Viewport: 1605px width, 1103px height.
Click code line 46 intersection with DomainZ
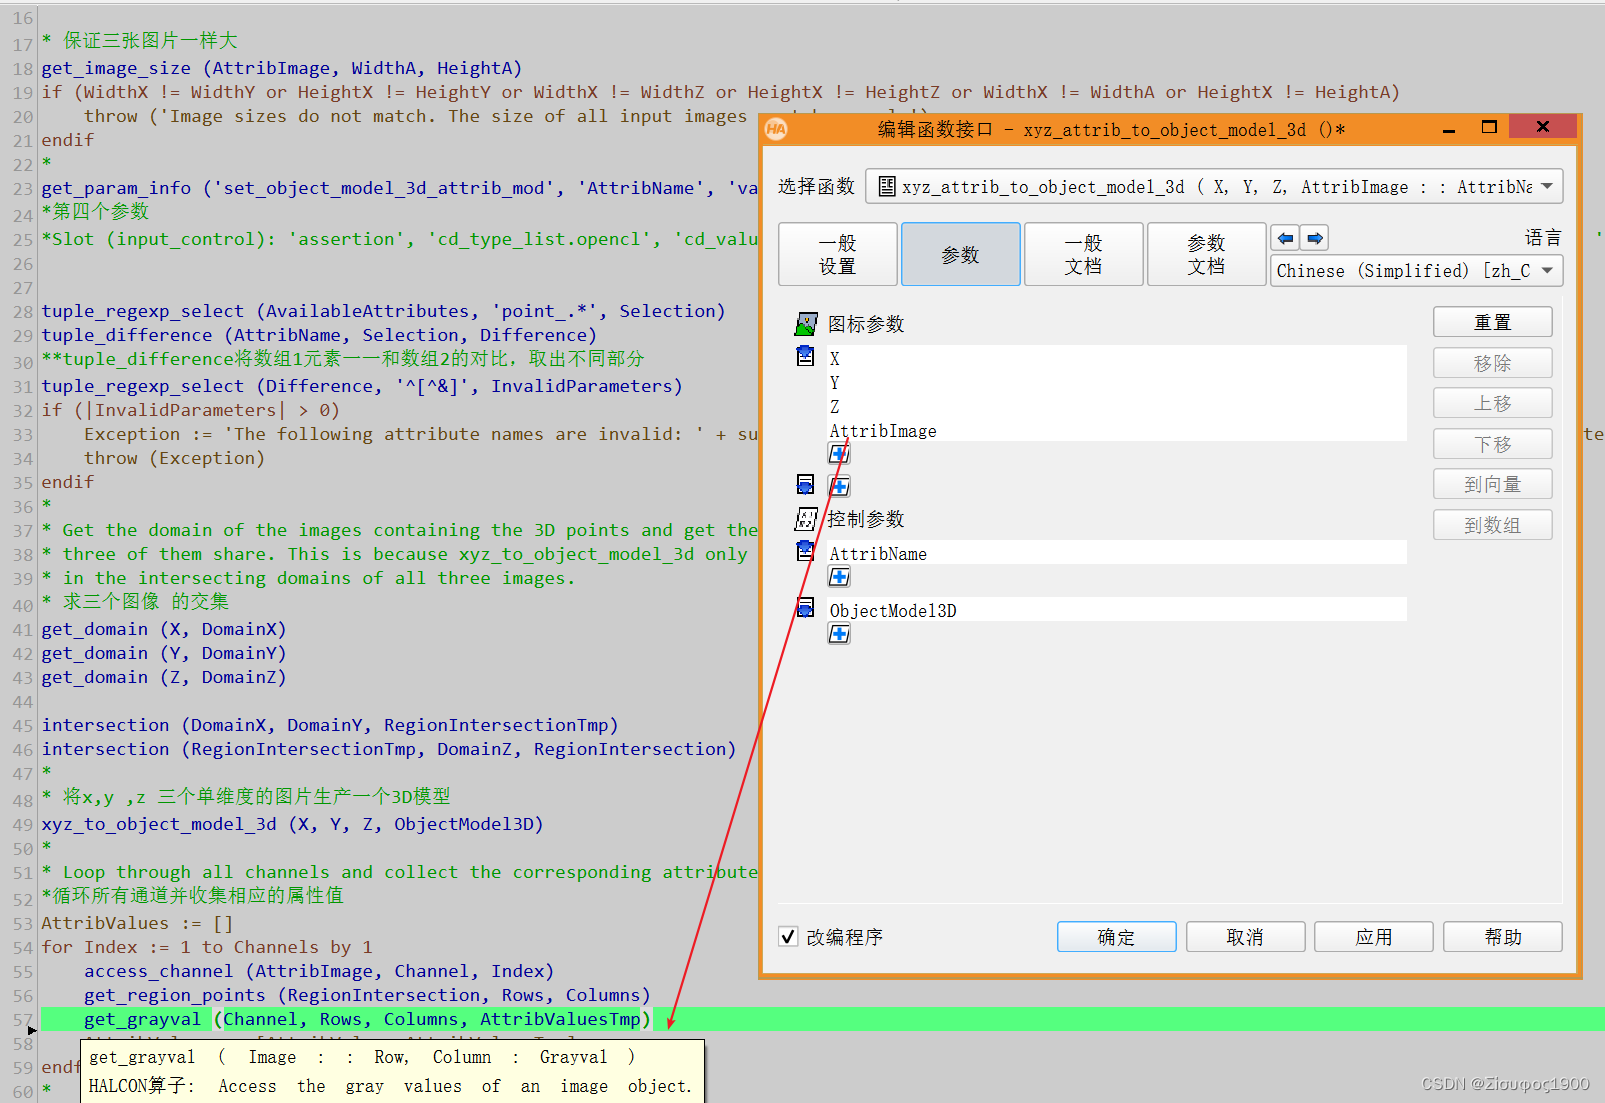click(x=389, y=749)
